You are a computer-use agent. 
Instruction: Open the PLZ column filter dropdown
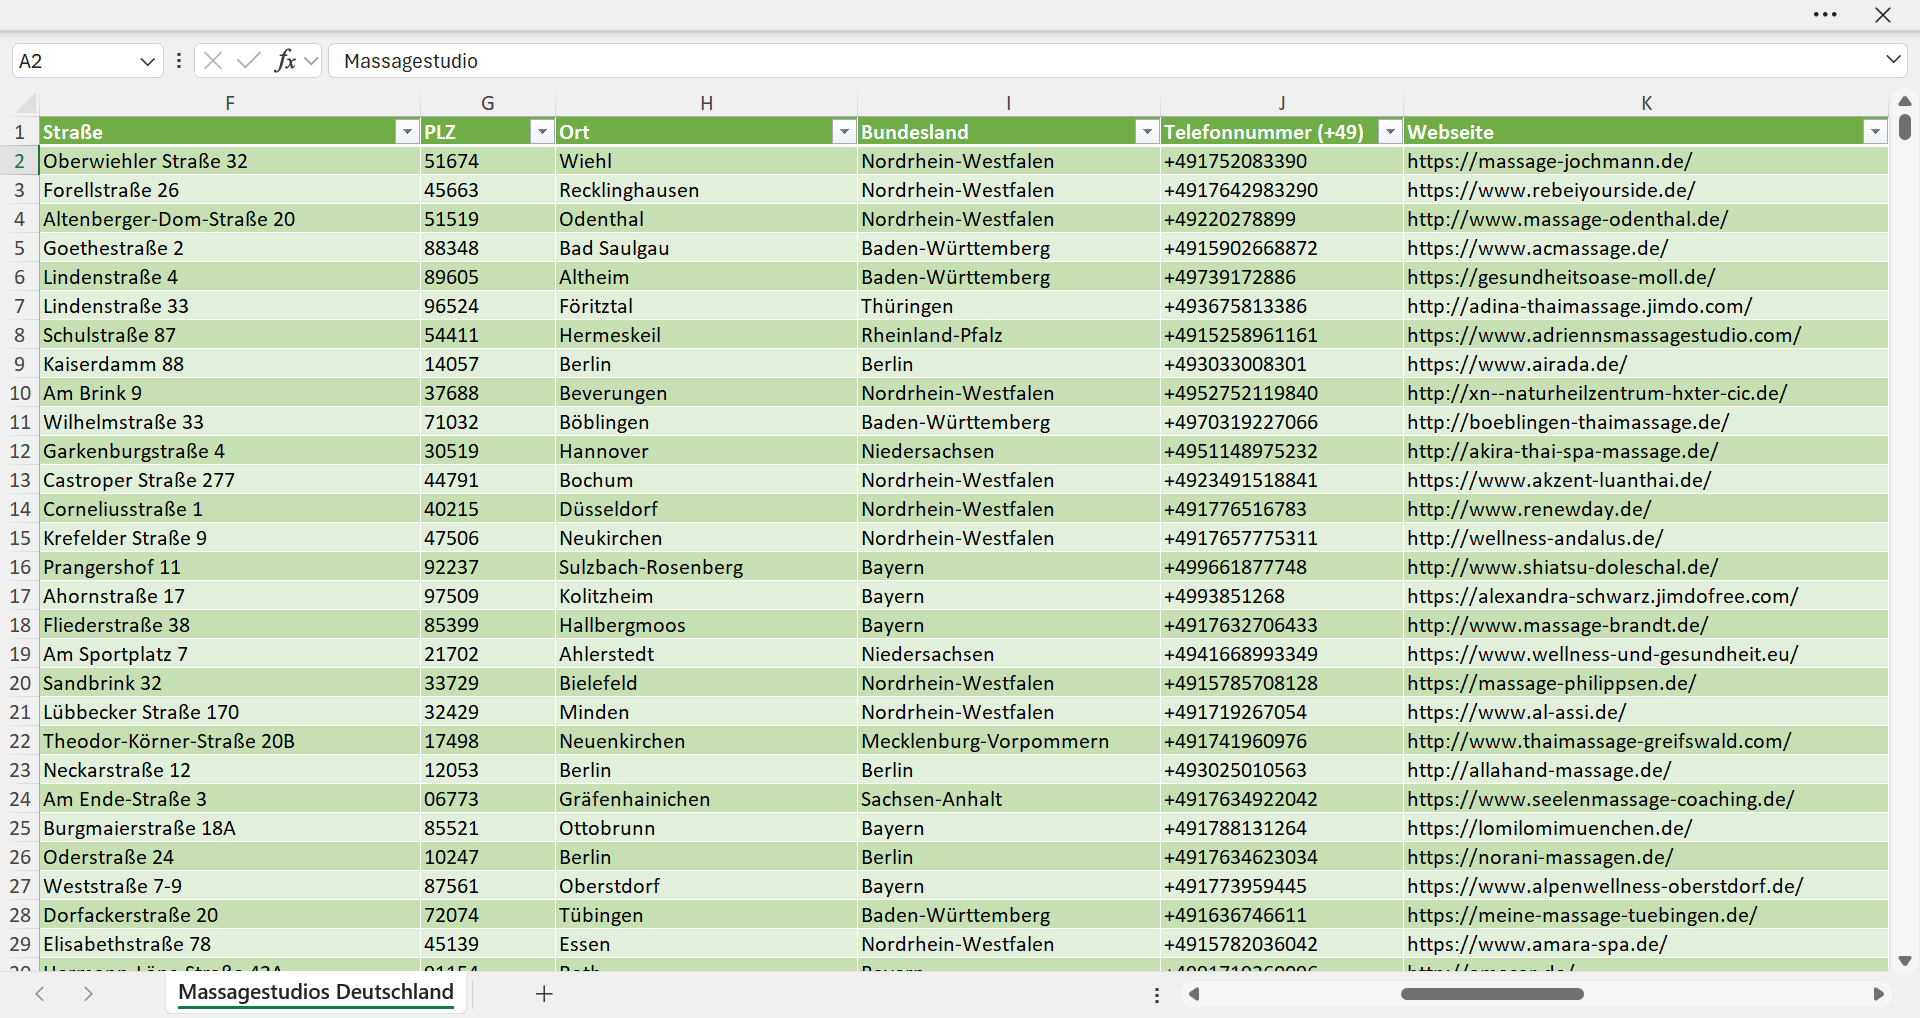coord(541,132)
